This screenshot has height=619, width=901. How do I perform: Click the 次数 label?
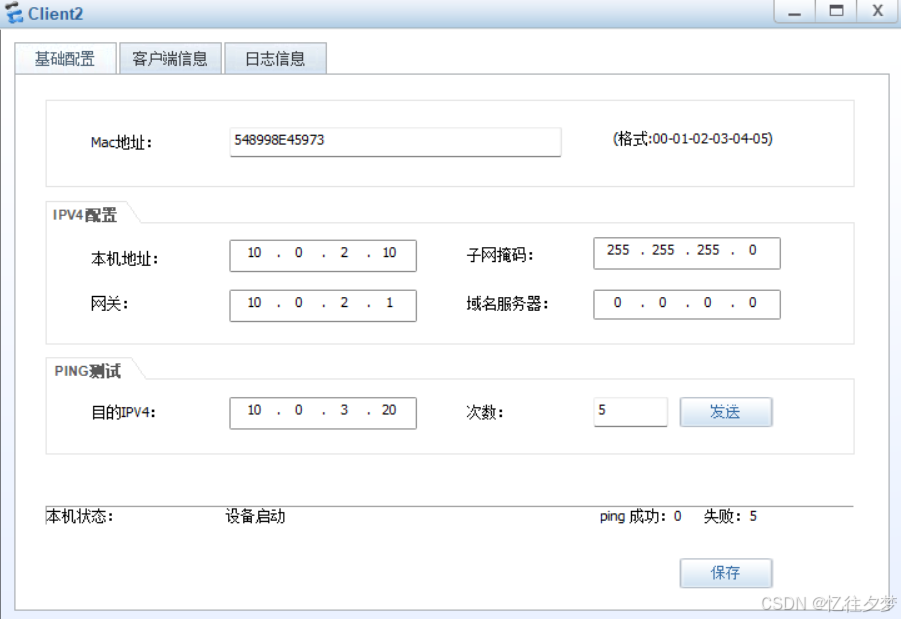pyautogui.click(x=484, y=412)
